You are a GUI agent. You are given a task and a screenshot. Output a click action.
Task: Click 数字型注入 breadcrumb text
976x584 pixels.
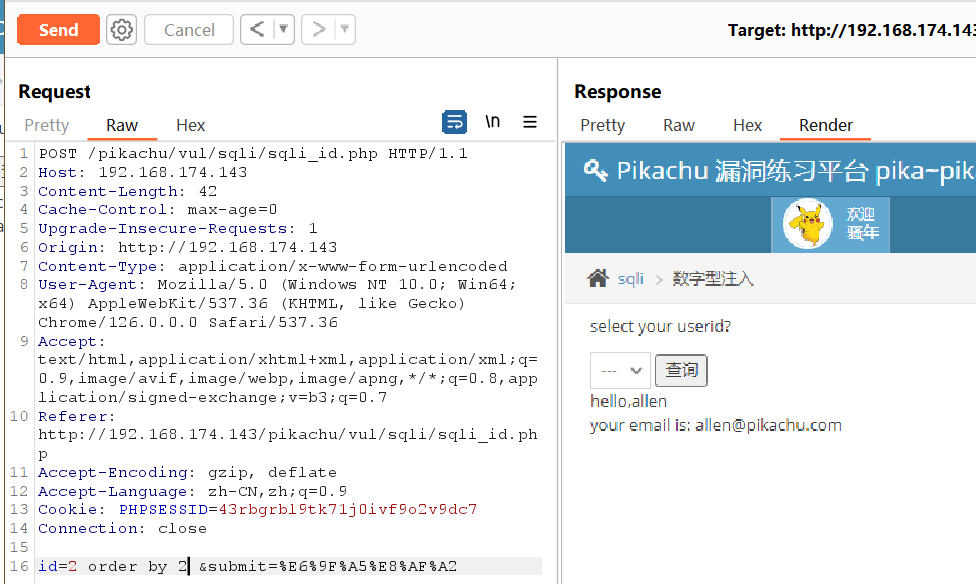713,279
